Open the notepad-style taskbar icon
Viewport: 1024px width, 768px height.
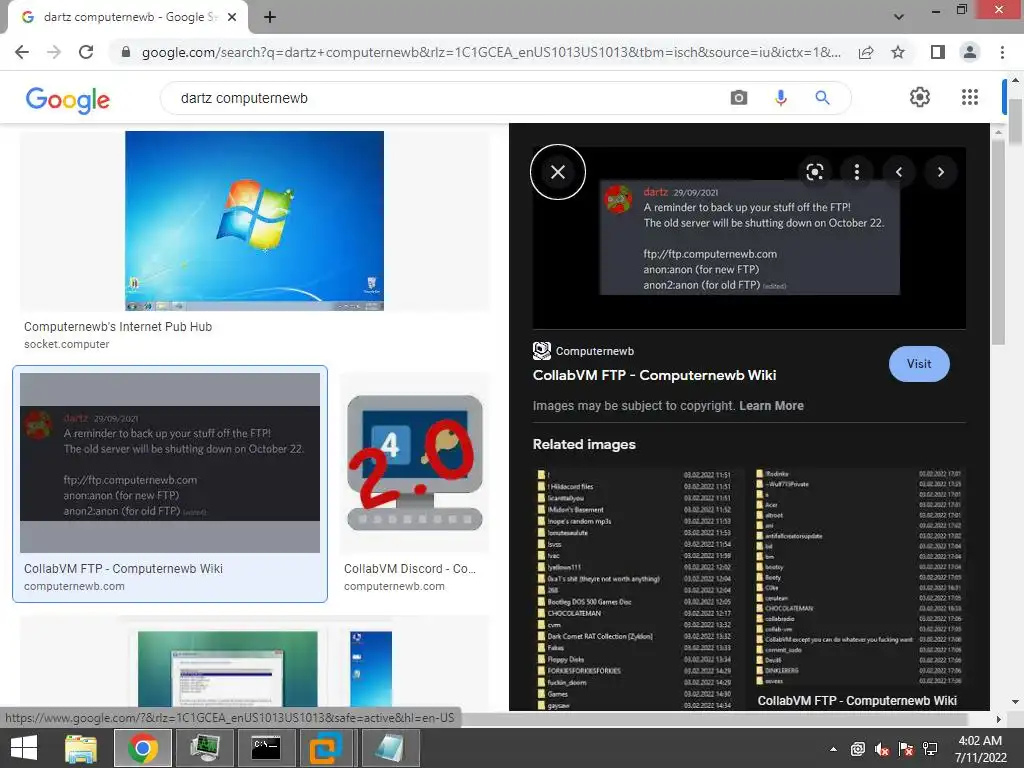pyautogui.click(x=389, y=748)
